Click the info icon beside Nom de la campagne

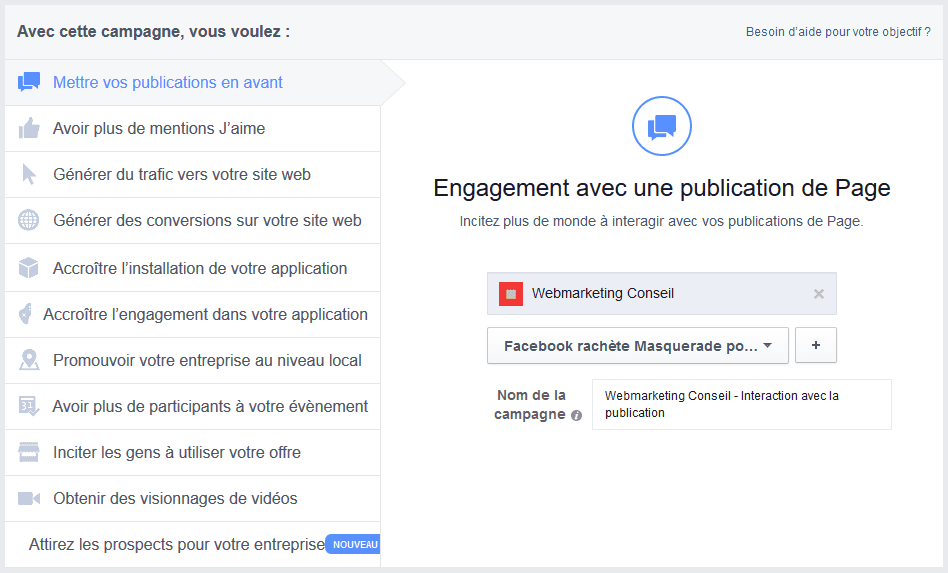pos(576,415)
